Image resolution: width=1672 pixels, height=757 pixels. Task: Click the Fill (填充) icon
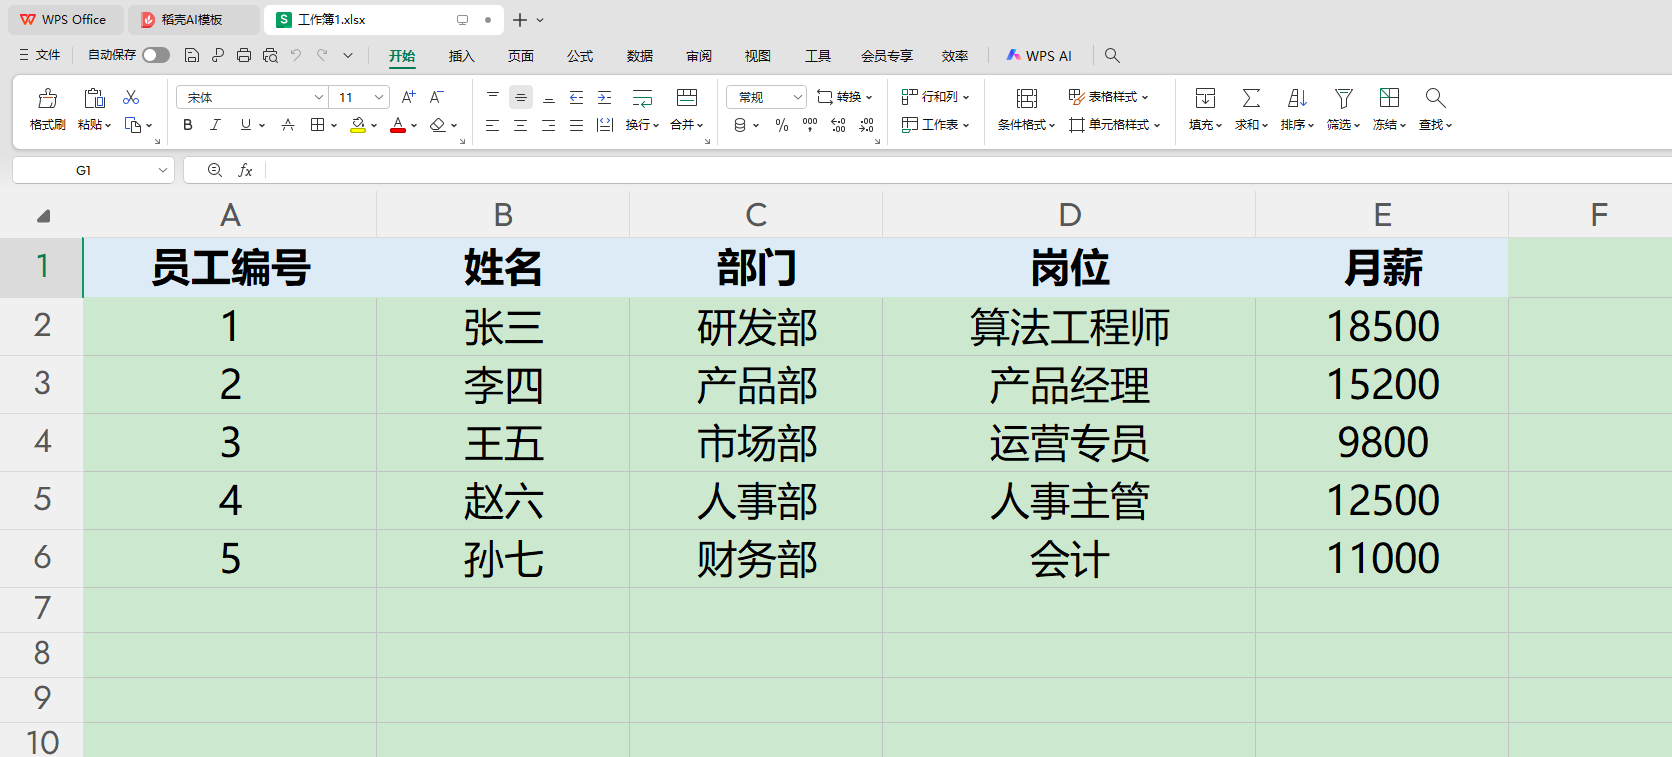[1205, 98]
